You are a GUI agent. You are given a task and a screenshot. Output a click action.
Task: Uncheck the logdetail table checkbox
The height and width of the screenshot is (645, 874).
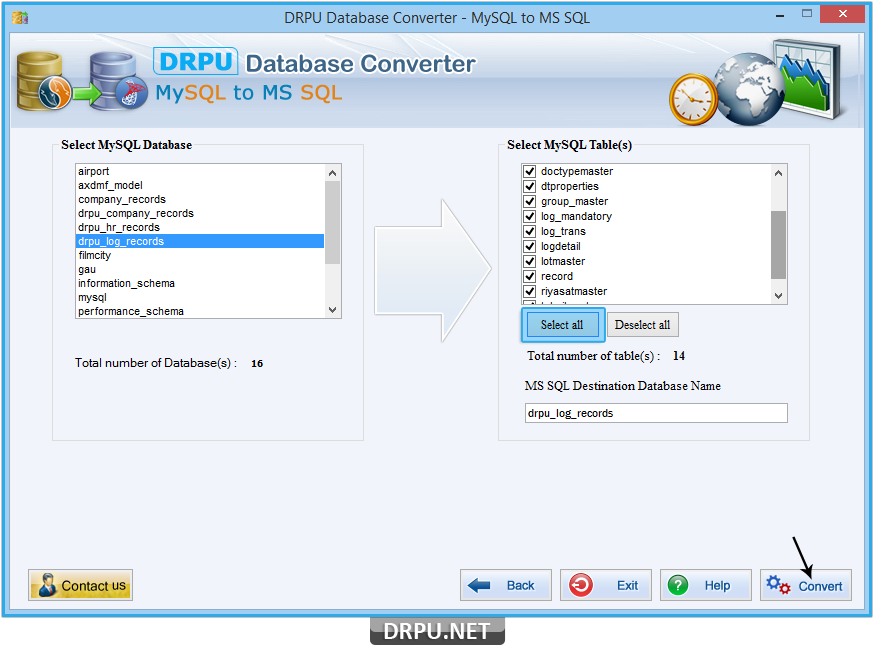pos(530,246)
